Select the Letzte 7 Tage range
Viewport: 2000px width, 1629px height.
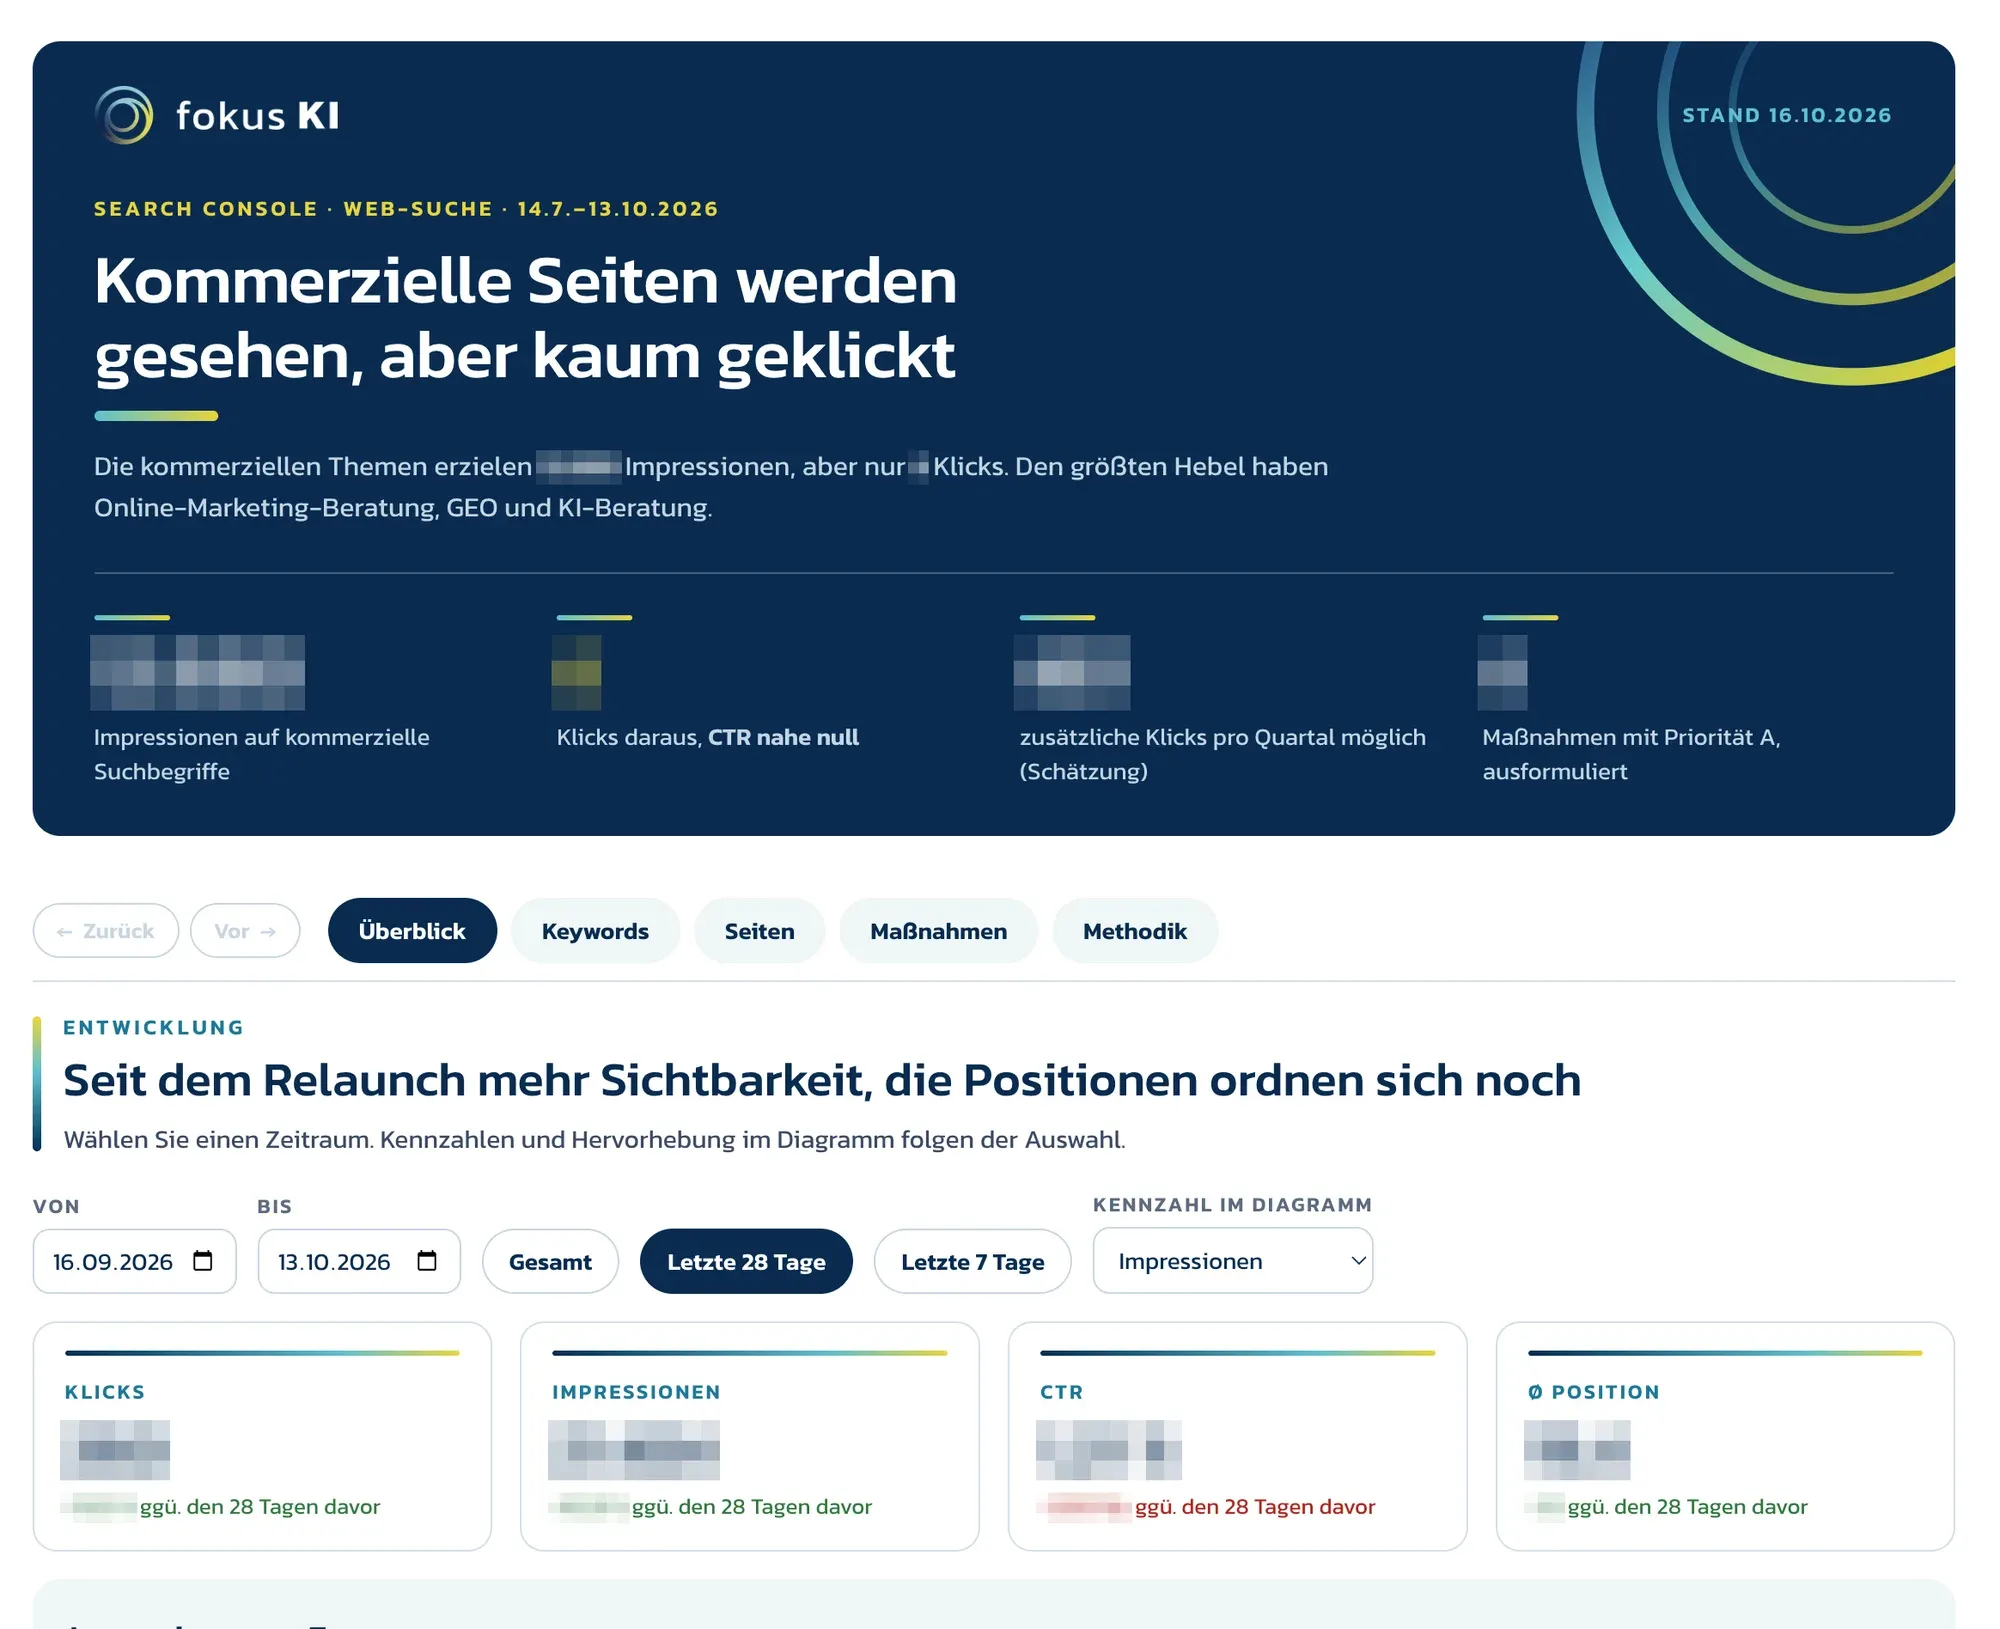pyautogui.click(x=972, y=1262)
